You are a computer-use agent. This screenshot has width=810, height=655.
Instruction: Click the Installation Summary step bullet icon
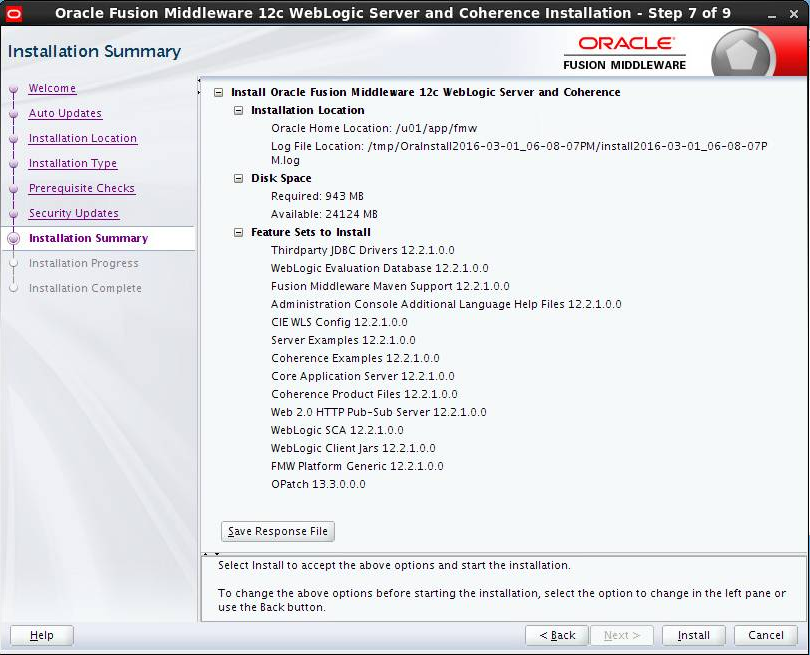coord(14,239)
